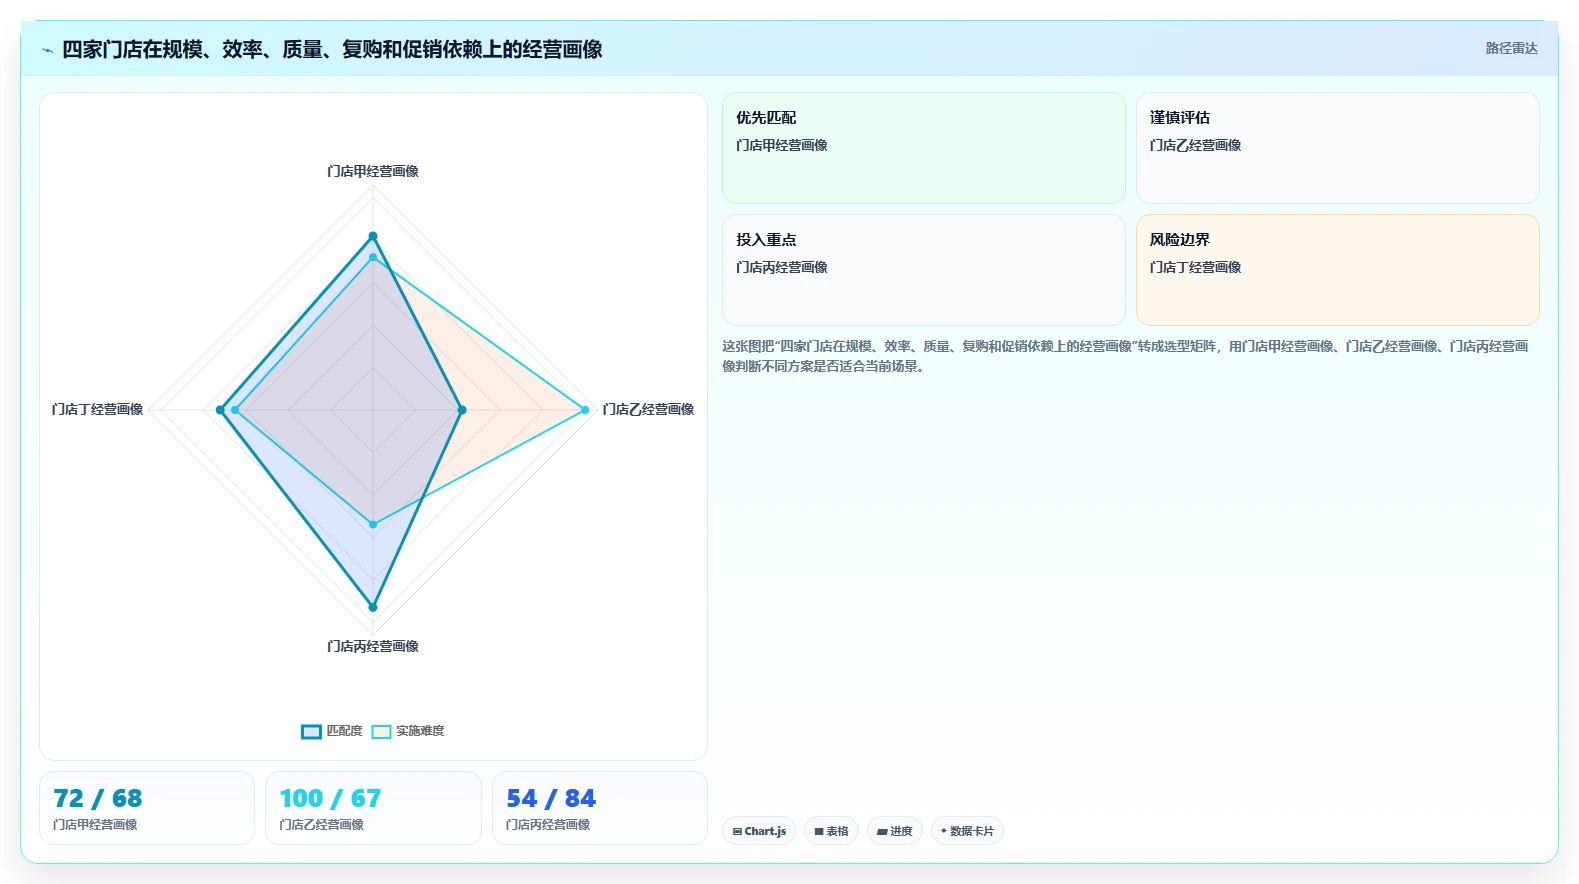Viewport: 1579px width, 884px height.
Task: Click the dark 匹配度 point on the 门店乙 axis
Action: click(462, 410)
